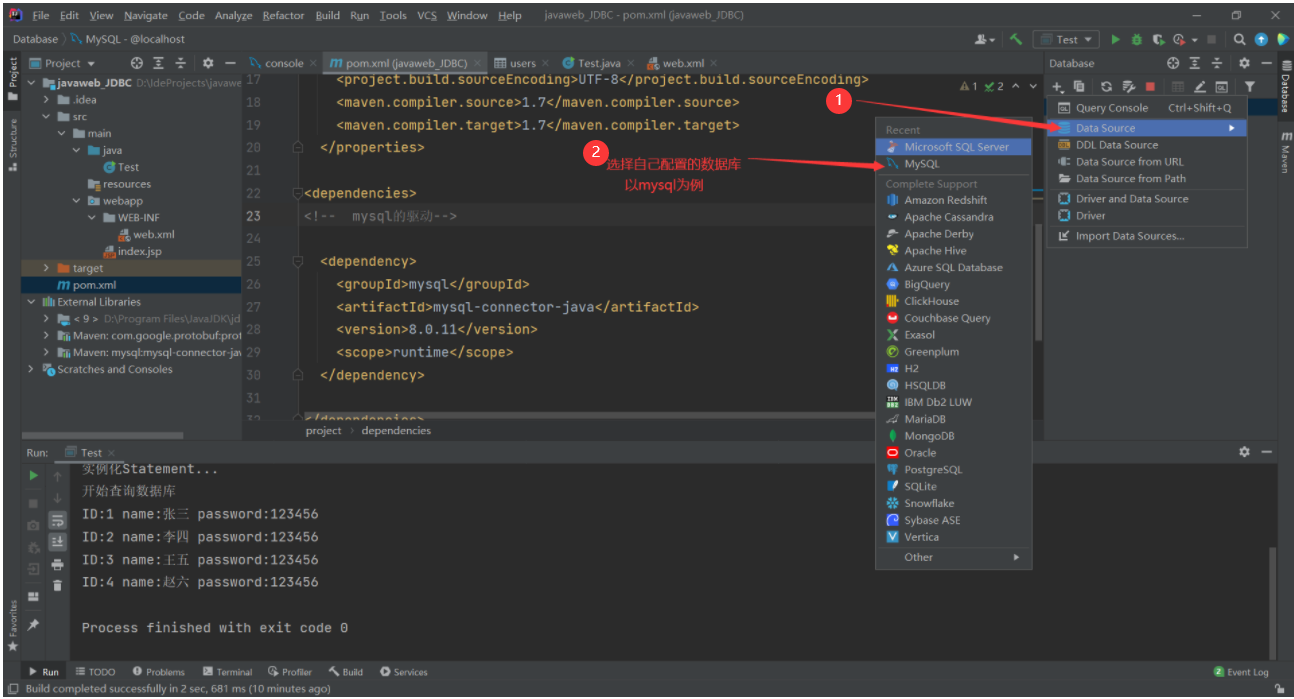Click Debug bug icon in main toolbar

click(1137, 39)
